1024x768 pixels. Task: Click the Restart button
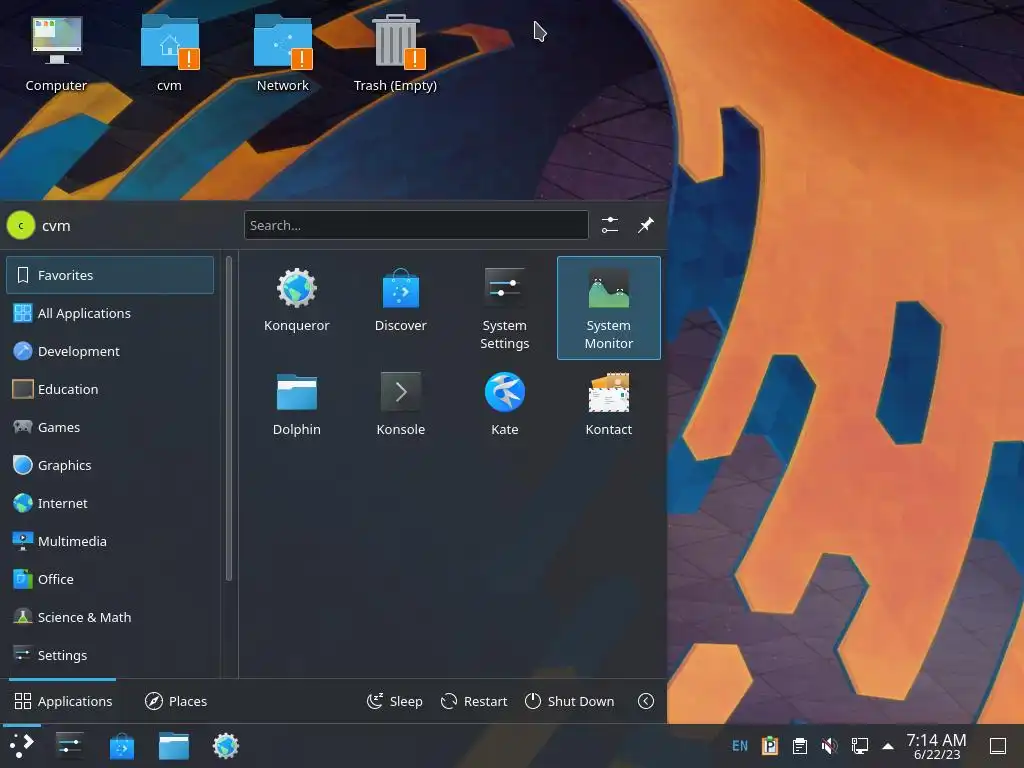pos(474,701)
